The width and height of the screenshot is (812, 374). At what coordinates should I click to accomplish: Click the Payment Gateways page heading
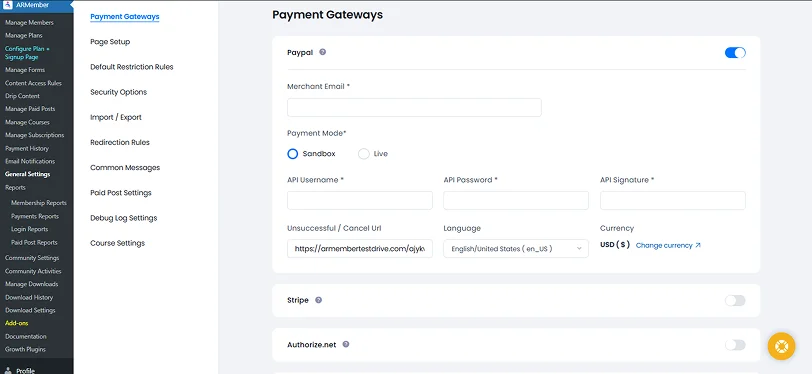click(x=327, y=15)
